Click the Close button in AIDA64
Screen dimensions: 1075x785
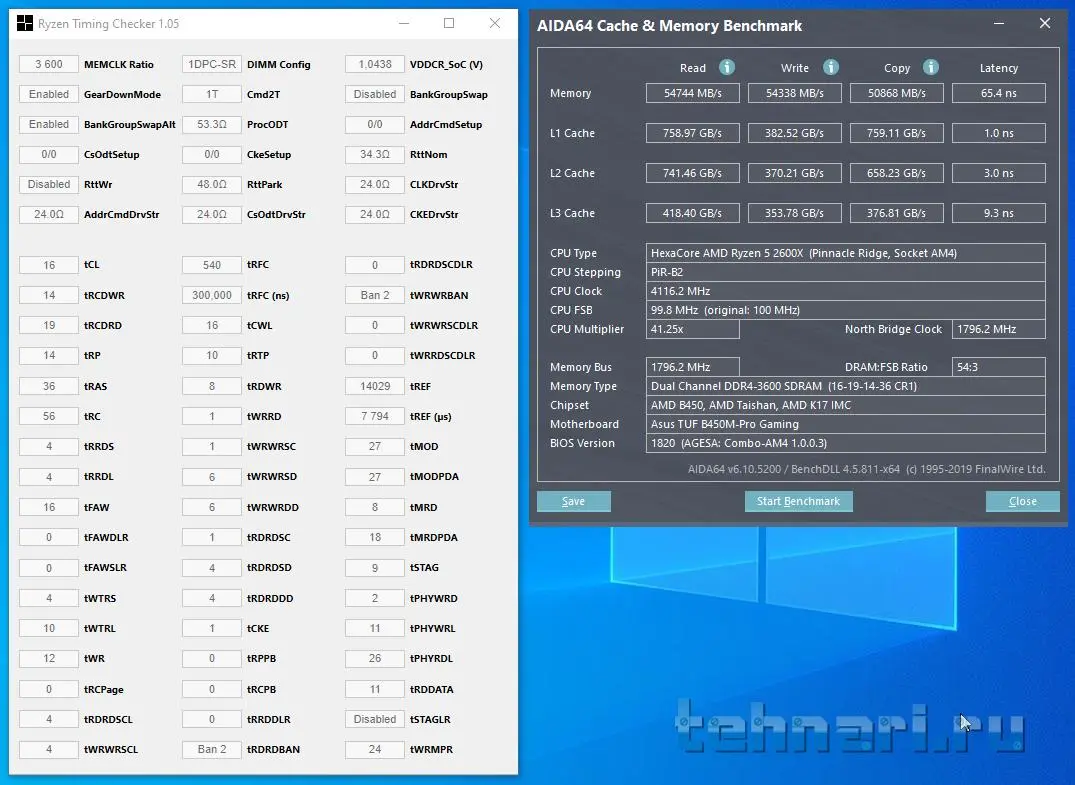coord(1022,501)
